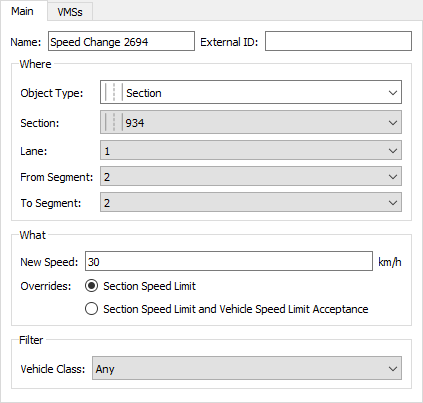Screen dimensions: 423x403
Task: Click the Name text field
Action: click(x=121, y=41)
